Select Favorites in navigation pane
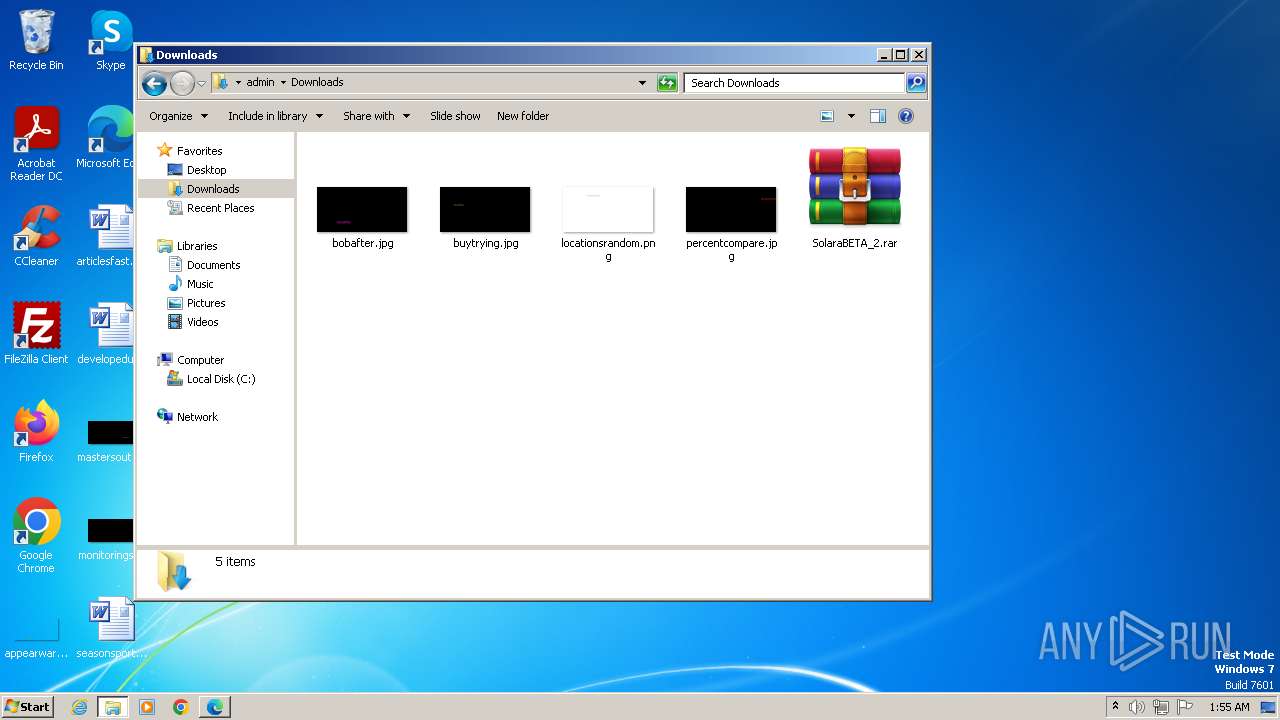 199,151
